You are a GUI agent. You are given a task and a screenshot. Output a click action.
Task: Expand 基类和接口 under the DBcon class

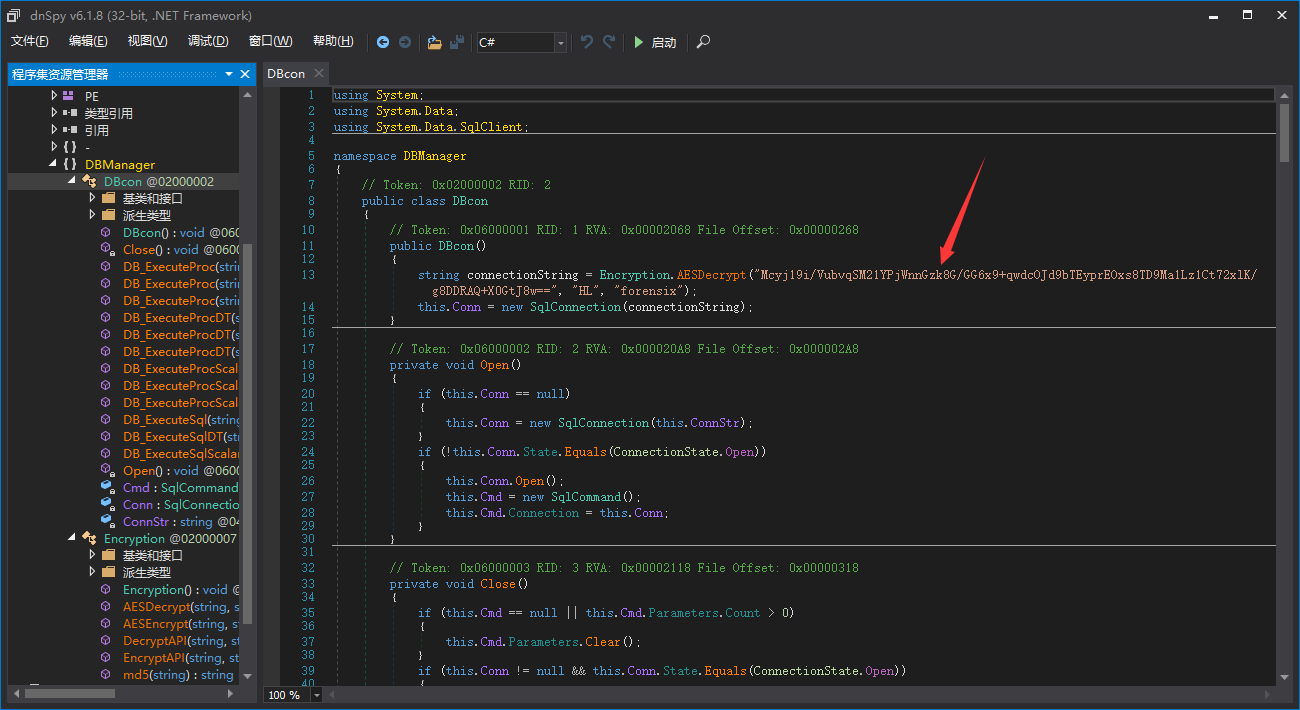(x=92, y=198)
